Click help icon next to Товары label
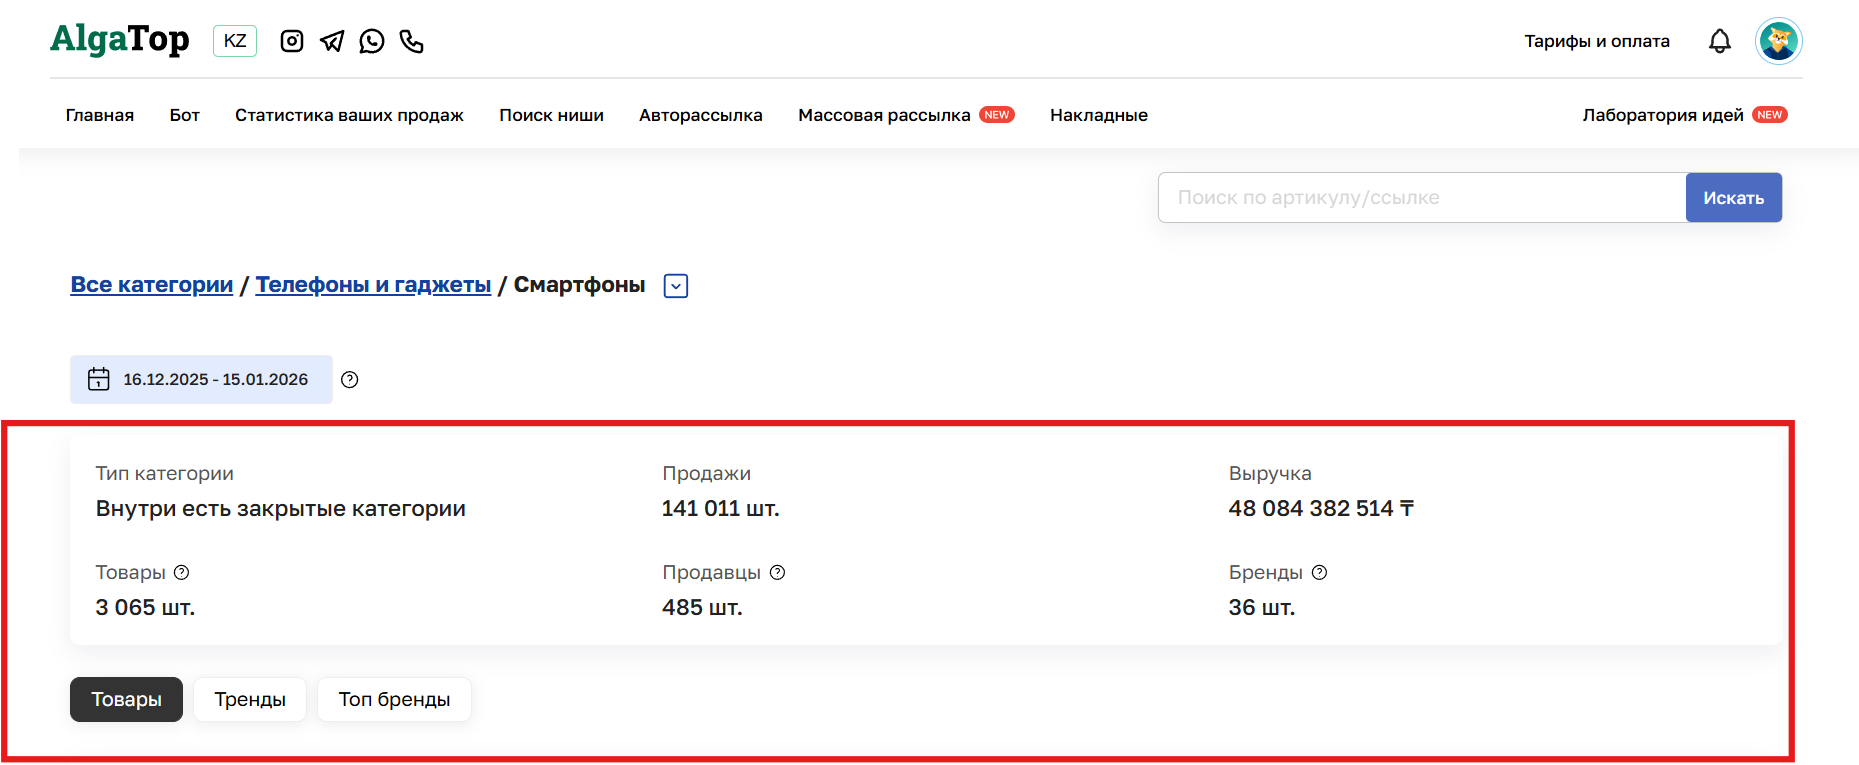 181,573
